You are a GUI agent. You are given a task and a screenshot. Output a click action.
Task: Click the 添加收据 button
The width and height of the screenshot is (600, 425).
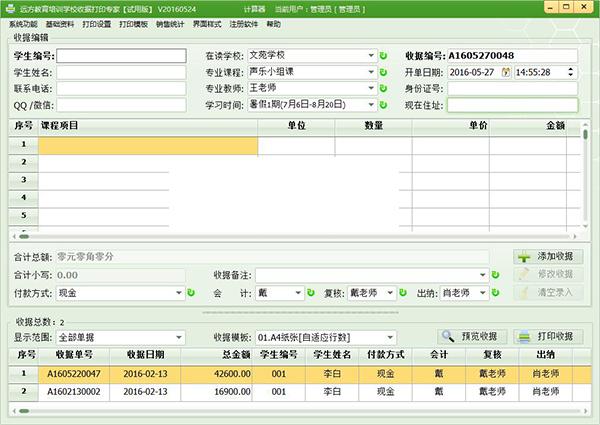[x=548, y=256]
